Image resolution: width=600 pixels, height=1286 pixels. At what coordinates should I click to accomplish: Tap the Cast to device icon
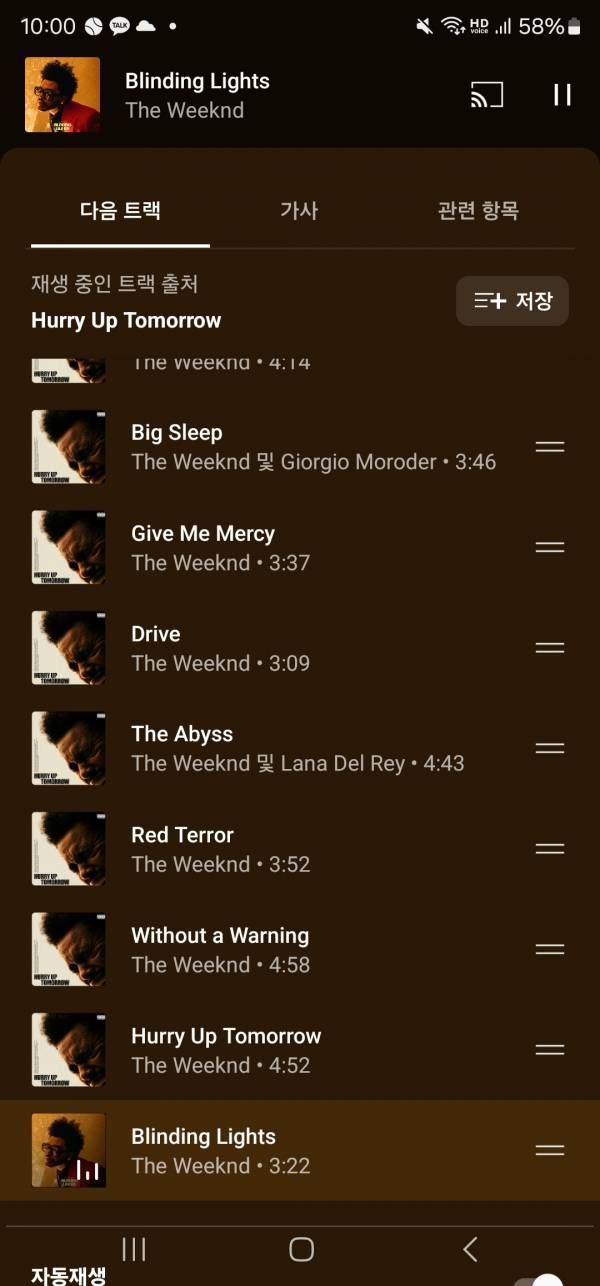[486, 95]
